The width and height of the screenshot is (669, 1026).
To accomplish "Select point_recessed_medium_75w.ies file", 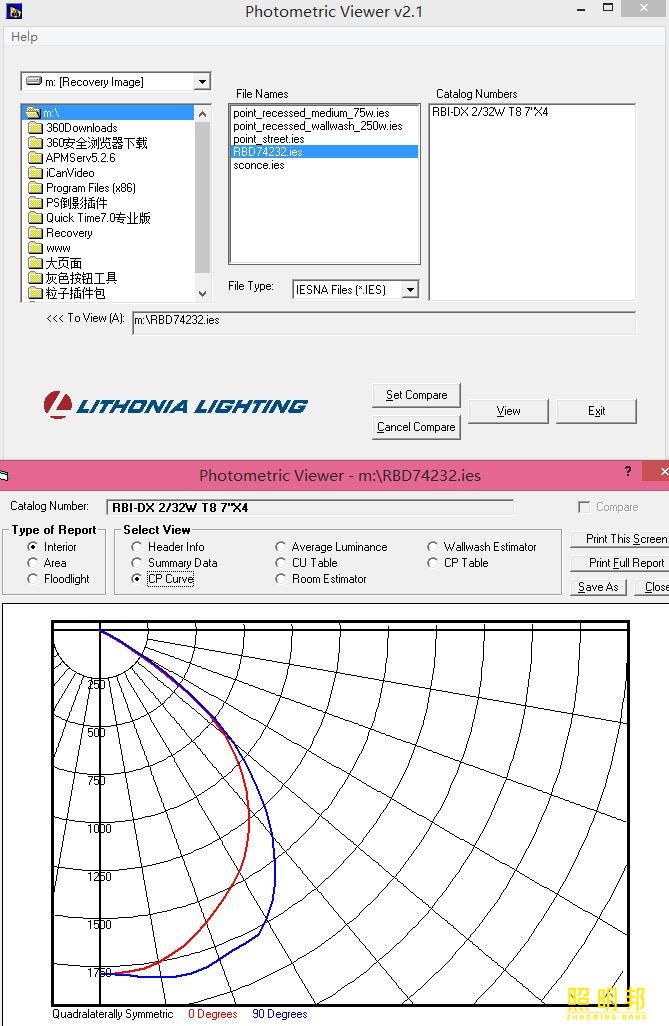I will [x=312, y=113].
